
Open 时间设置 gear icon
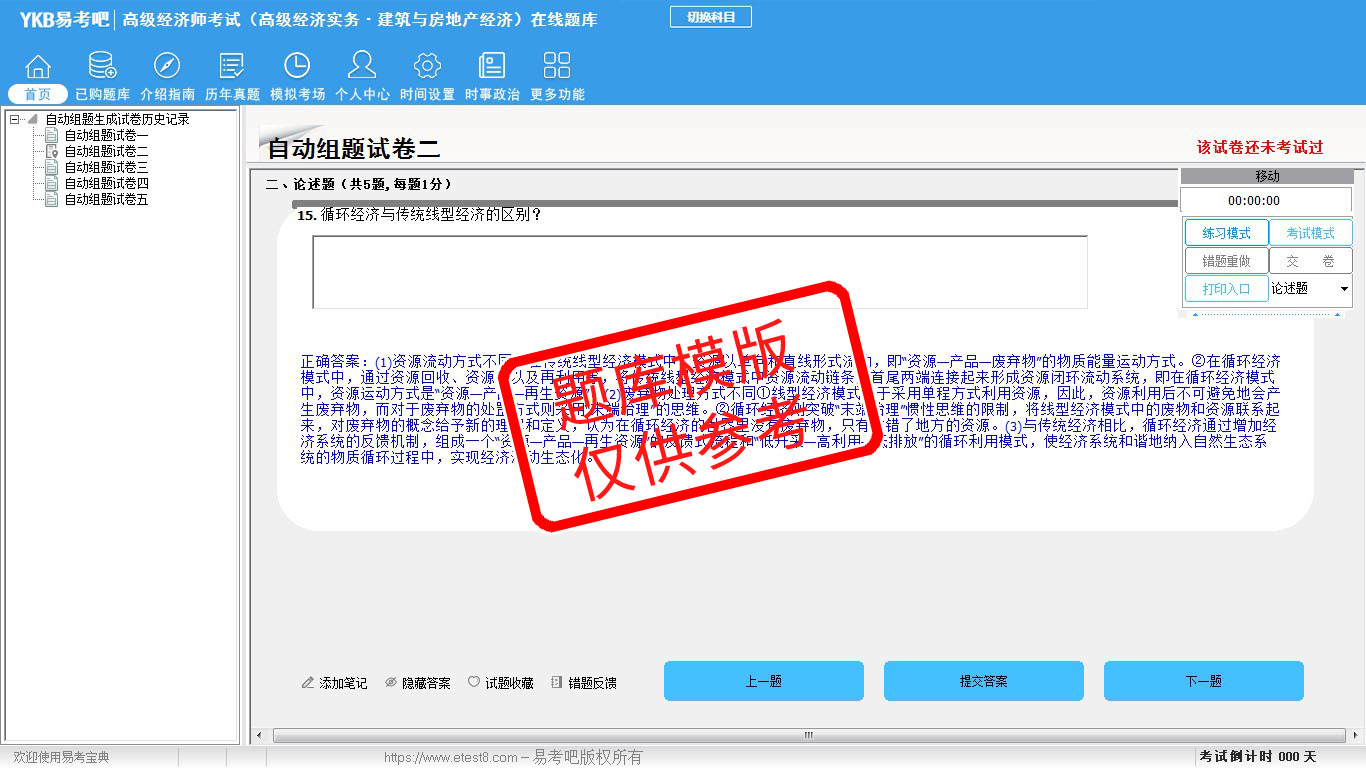(427, 67)
